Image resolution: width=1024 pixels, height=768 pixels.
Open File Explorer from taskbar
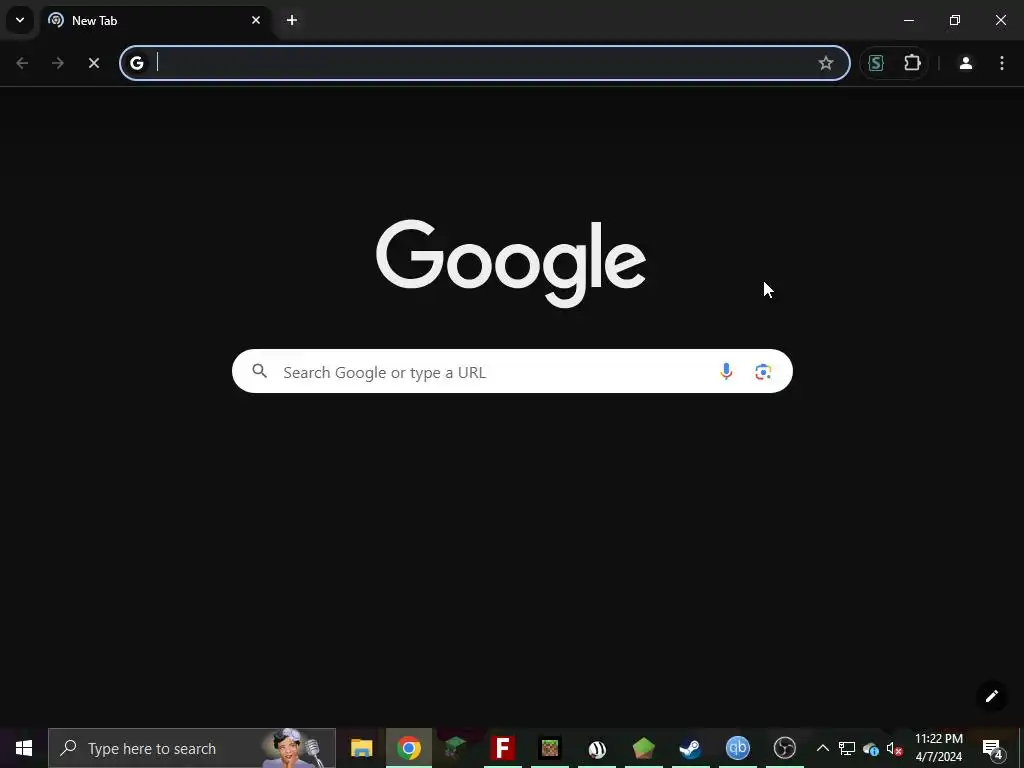coord(362,748)
